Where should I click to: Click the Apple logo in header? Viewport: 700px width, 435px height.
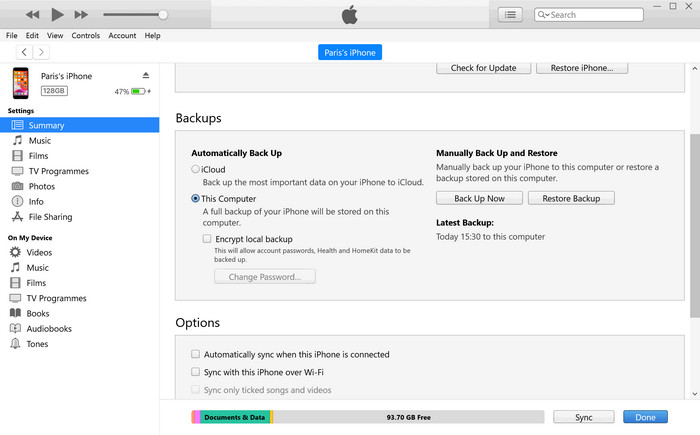(350, 15)
